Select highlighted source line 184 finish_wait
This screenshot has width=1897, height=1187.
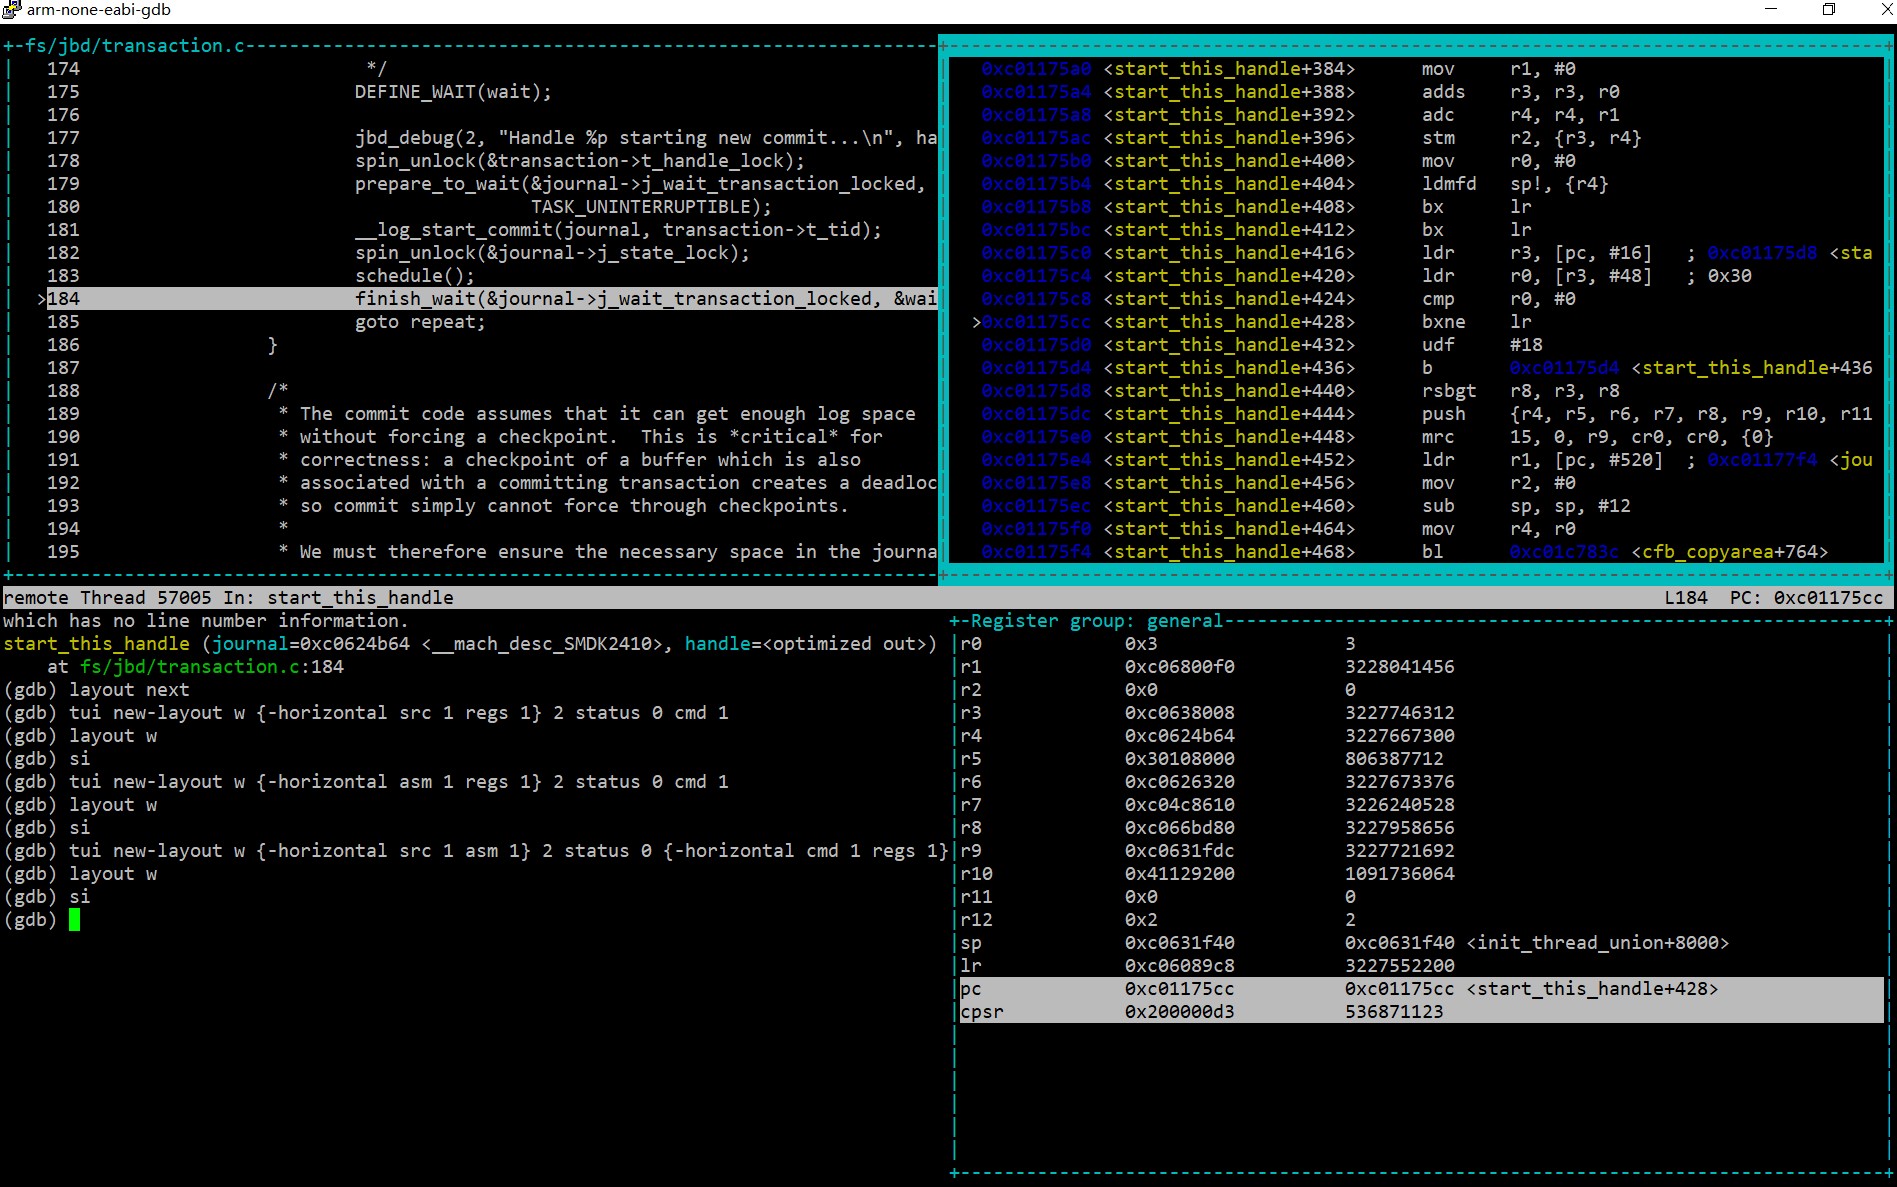pyautogui.click(x=492, y=299)
